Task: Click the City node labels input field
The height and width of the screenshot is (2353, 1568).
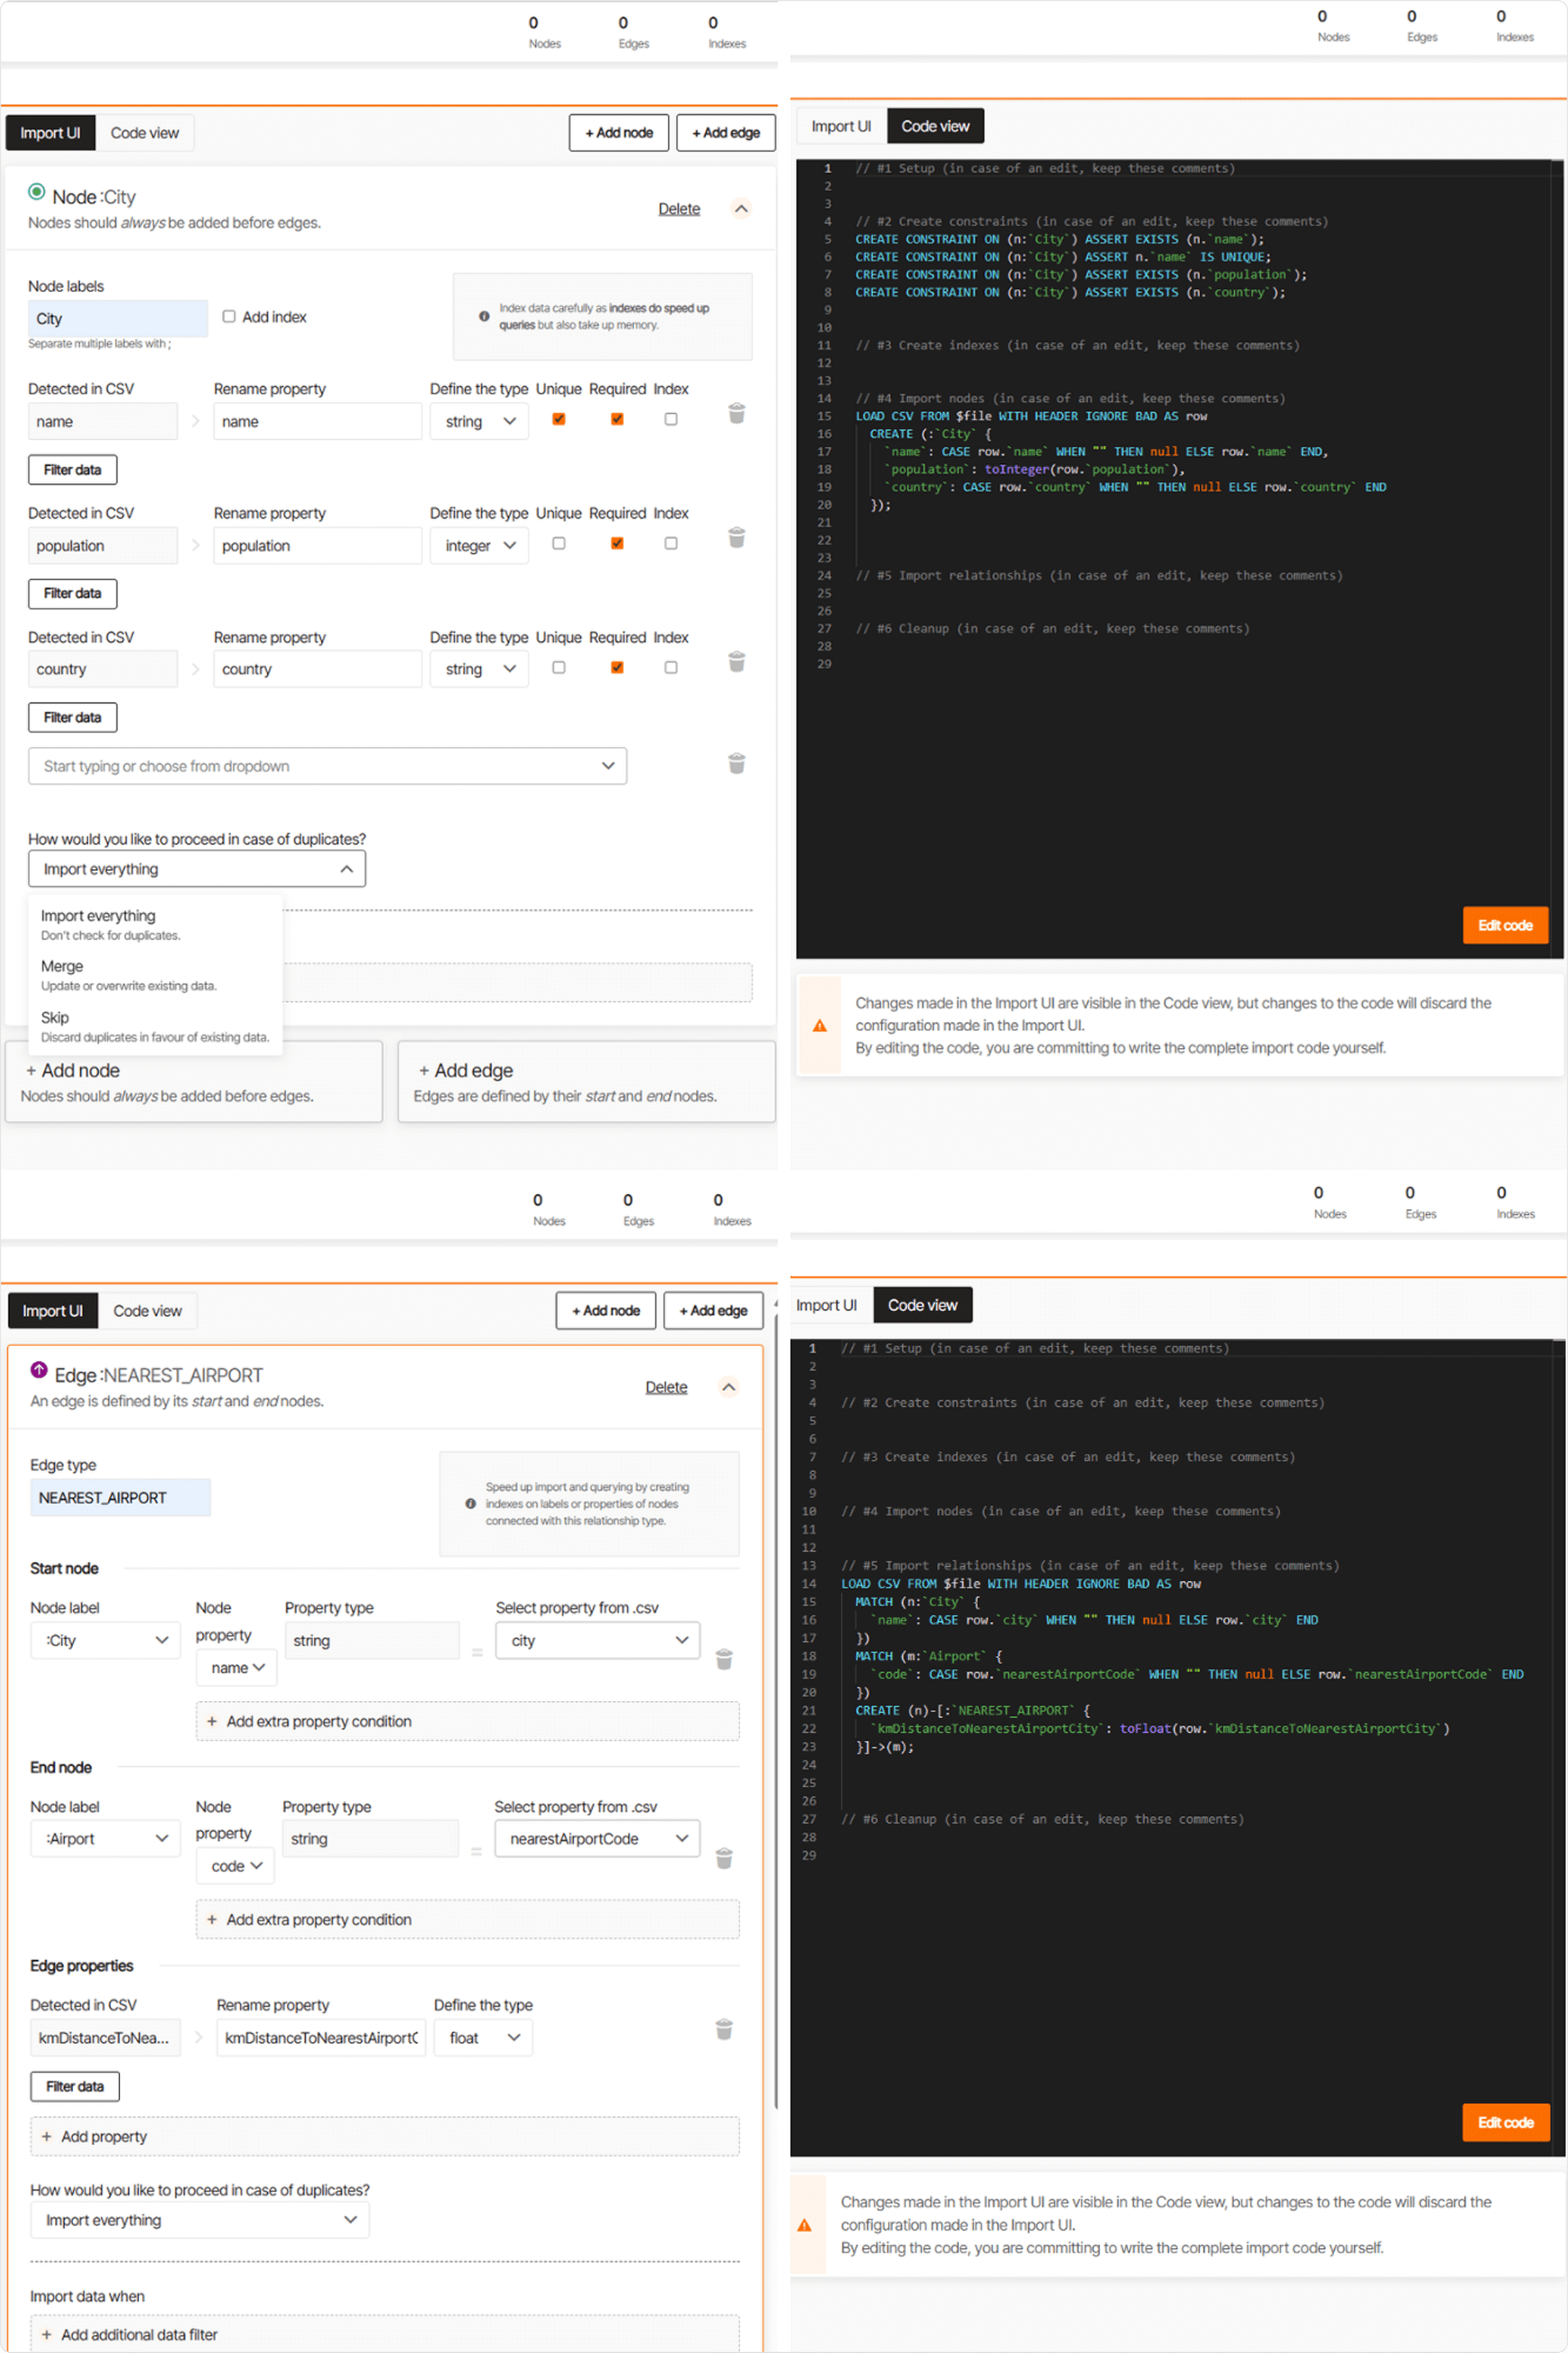Action: click(118, 318)
